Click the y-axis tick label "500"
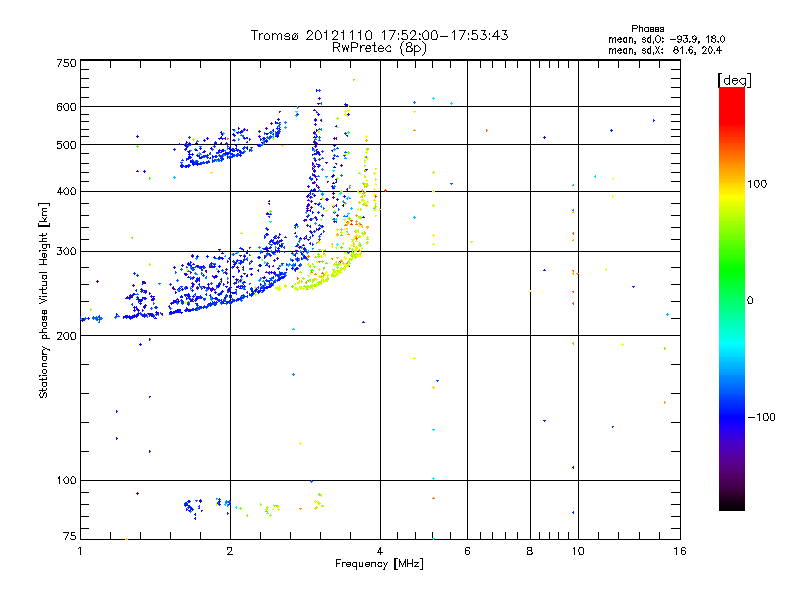The height and width of the screenshot is (600, 800). pos(66,145)
